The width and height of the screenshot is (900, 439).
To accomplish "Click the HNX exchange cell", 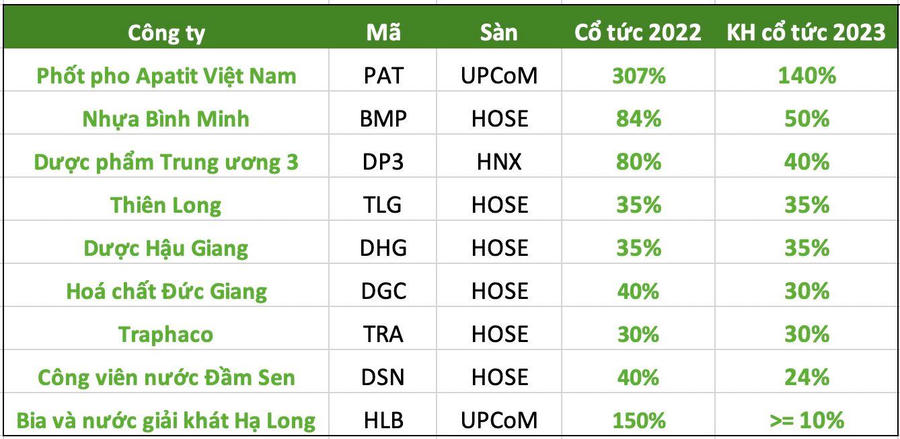I will [498, 161].
